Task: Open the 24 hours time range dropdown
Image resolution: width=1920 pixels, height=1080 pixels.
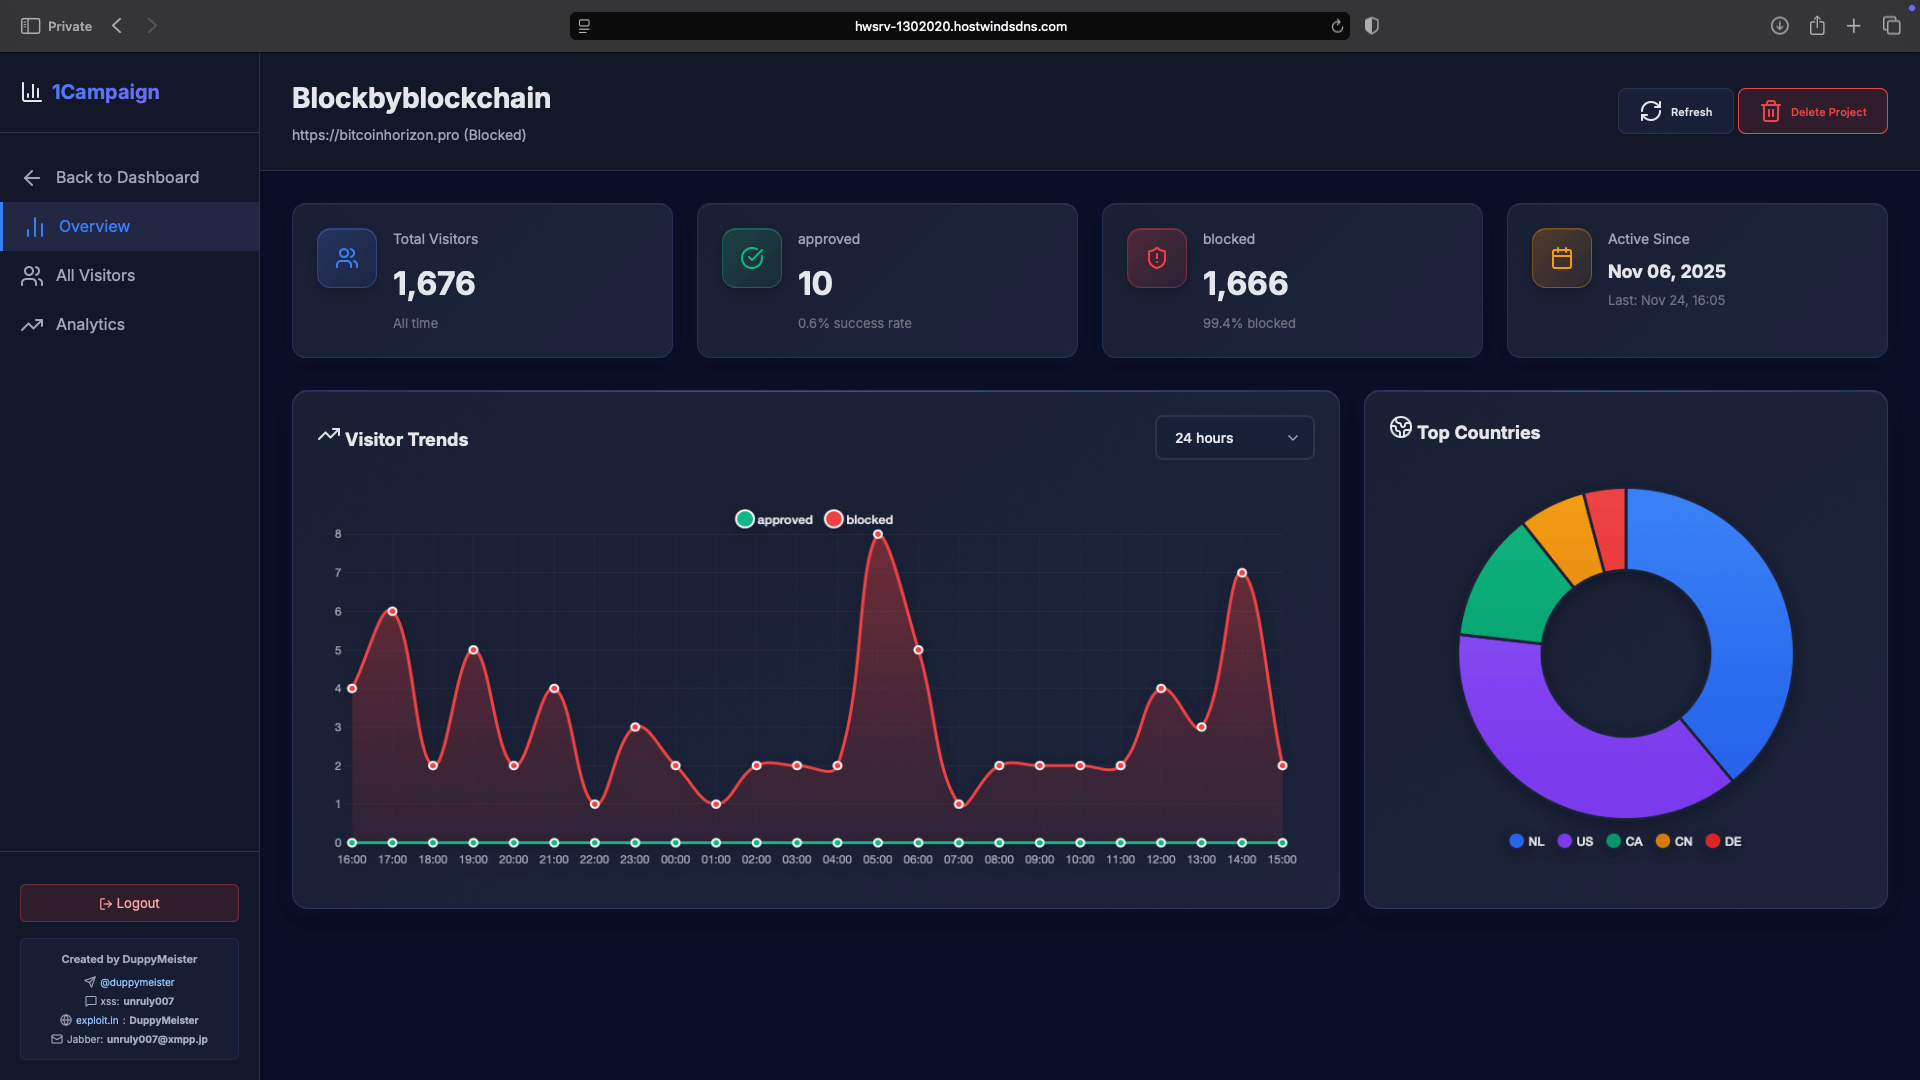Action: tap(1234, 438)
